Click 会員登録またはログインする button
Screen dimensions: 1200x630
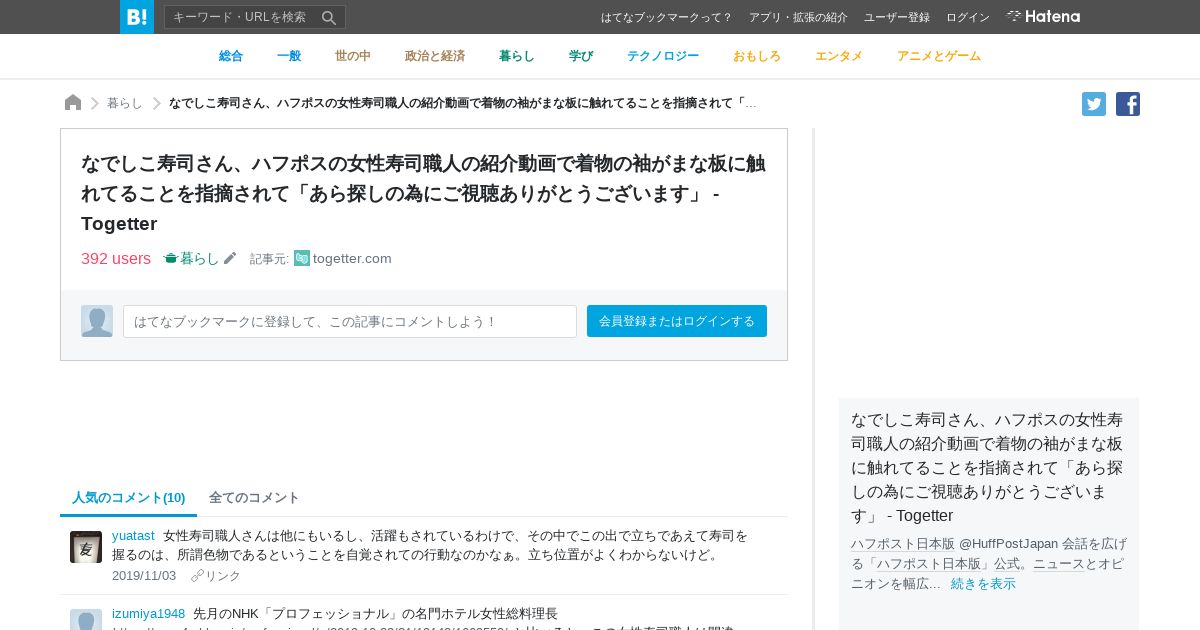point(677,321)
